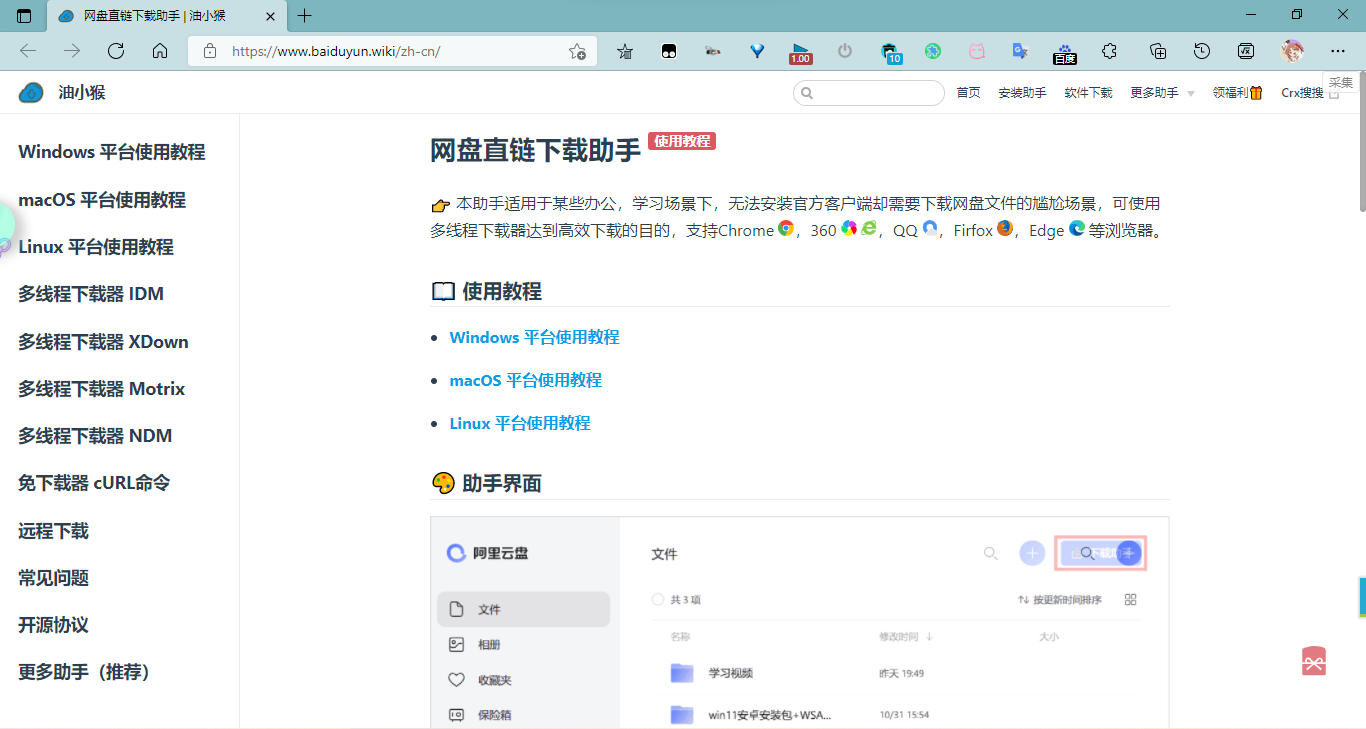The height and width of the screenshot is (729, 1366).
Task: Add this page to favorites star
Action: [x=577, y=51]
